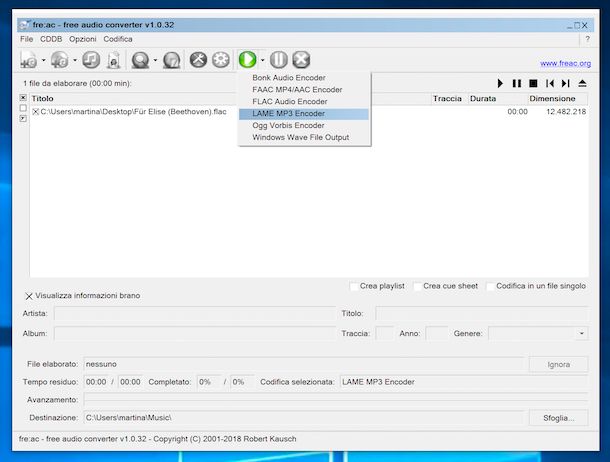The height and width of the screenshot is (462, 610).
Task: Click the fre:ac title bar application icon
Action: [24, 25]
